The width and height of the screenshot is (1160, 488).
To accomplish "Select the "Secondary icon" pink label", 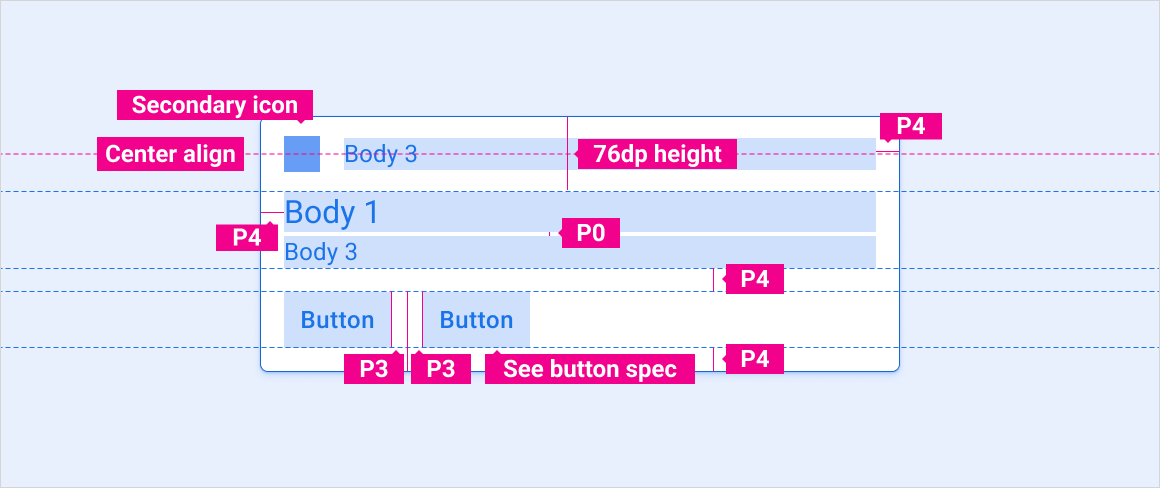I will (215, 105).
